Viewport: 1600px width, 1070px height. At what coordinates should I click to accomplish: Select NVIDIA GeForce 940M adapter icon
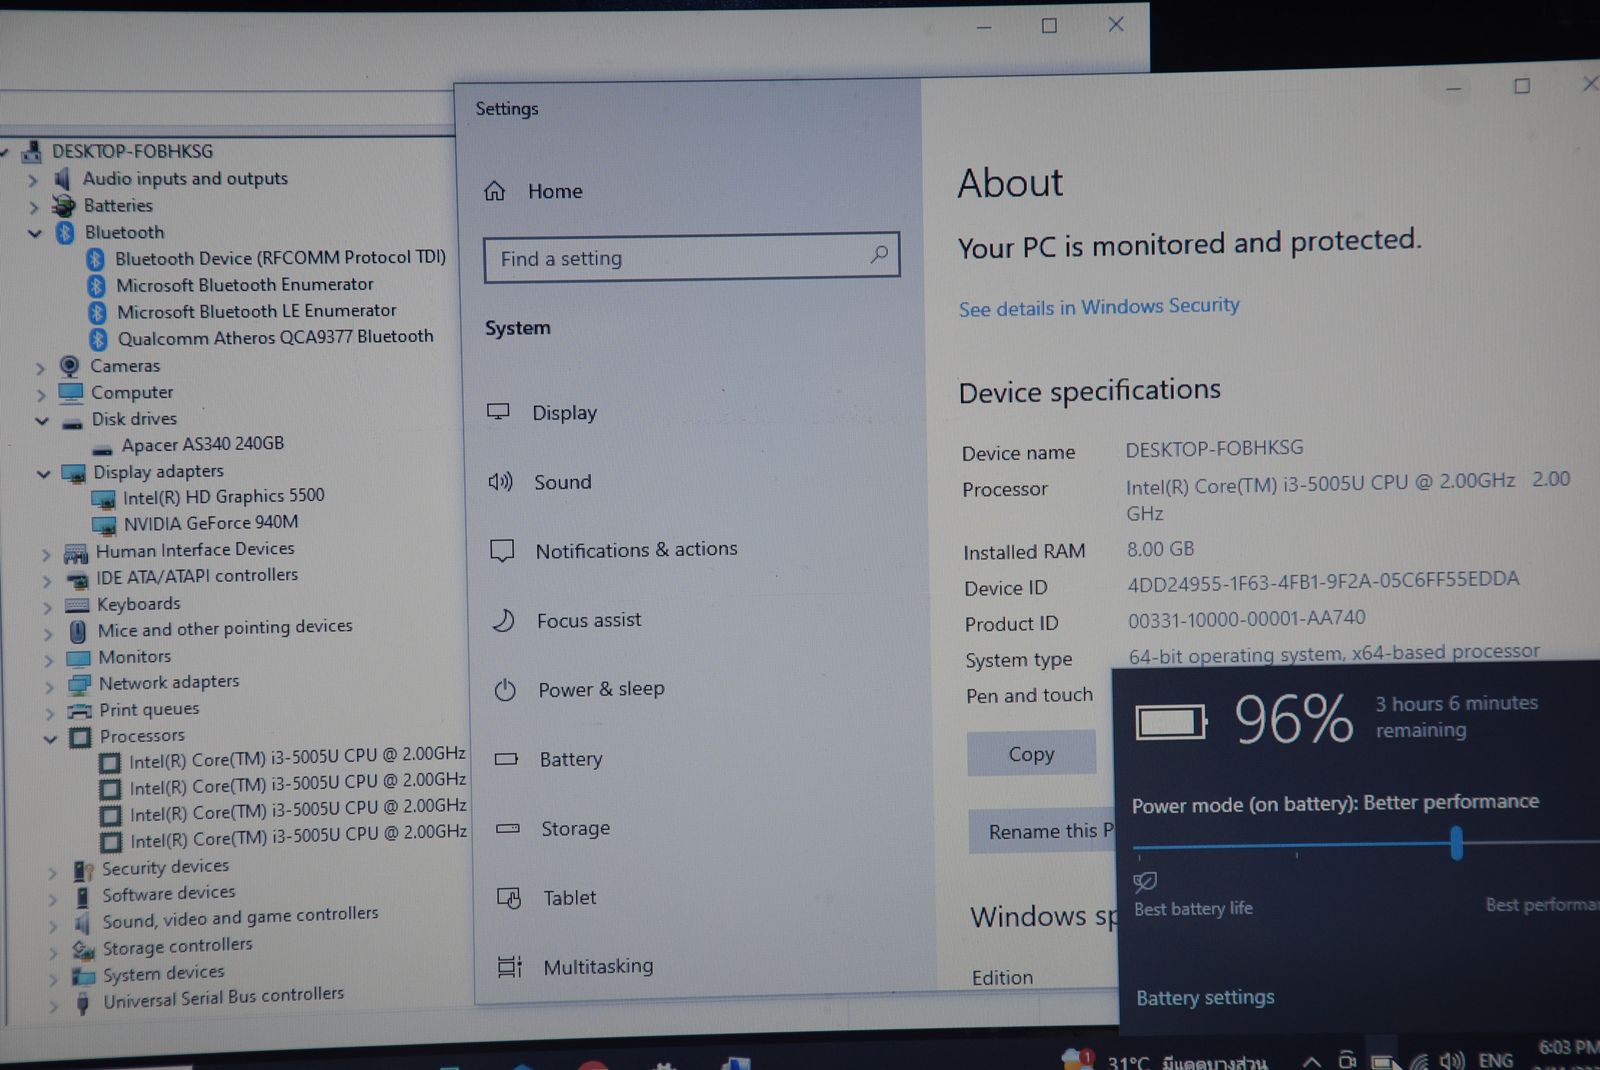[x=105, y=525]
